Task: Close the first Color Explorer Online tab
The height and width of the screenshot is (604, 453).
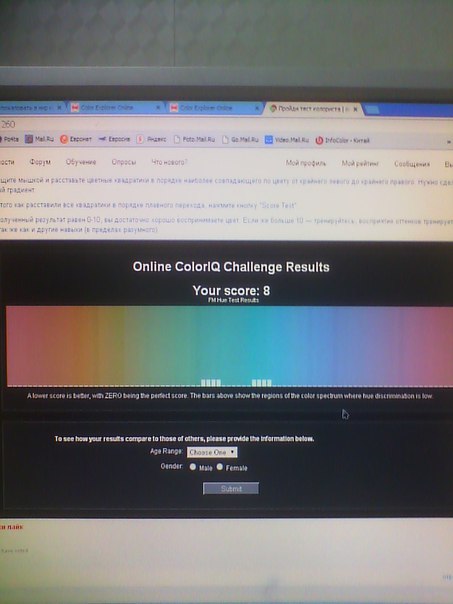Action: click(158, 108)
